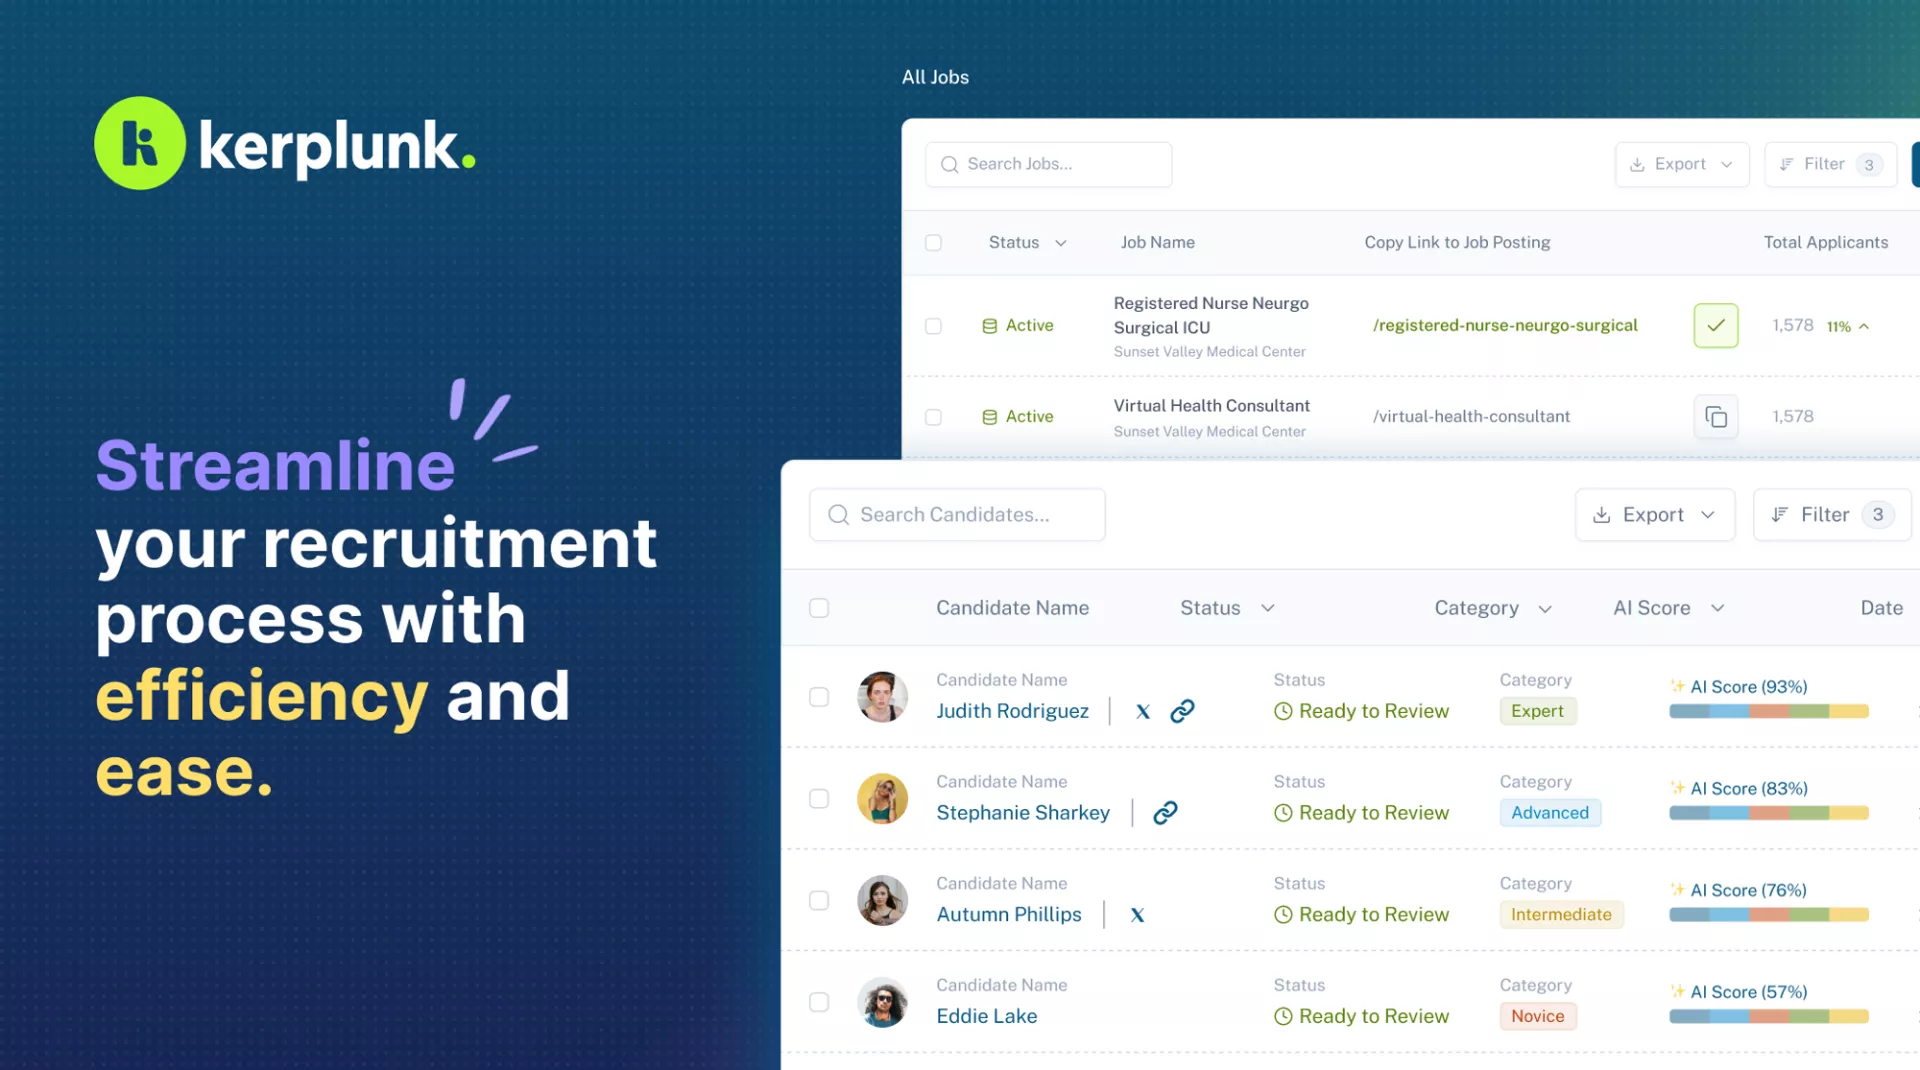Click the kerplunk logo icon
Screen dimensions: 1920x1070
(140, 143)
